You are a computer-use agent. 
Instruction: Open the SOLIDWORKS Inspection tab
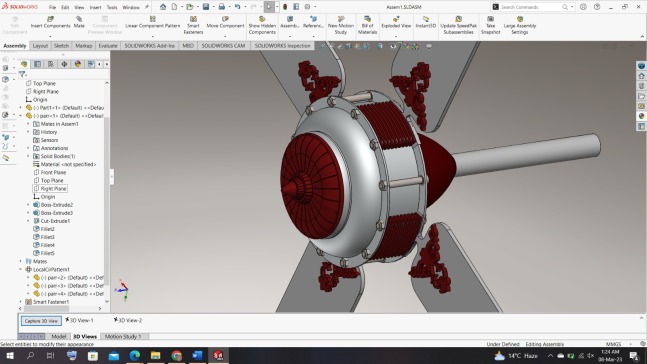[x=282, y=46]
